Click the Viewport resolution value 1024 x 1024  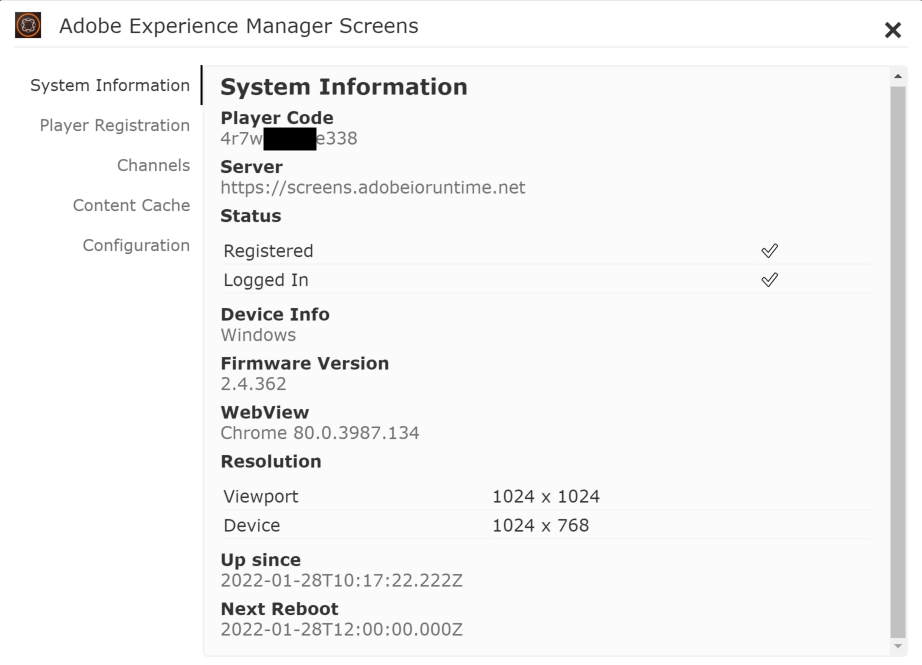coord(545,497)
